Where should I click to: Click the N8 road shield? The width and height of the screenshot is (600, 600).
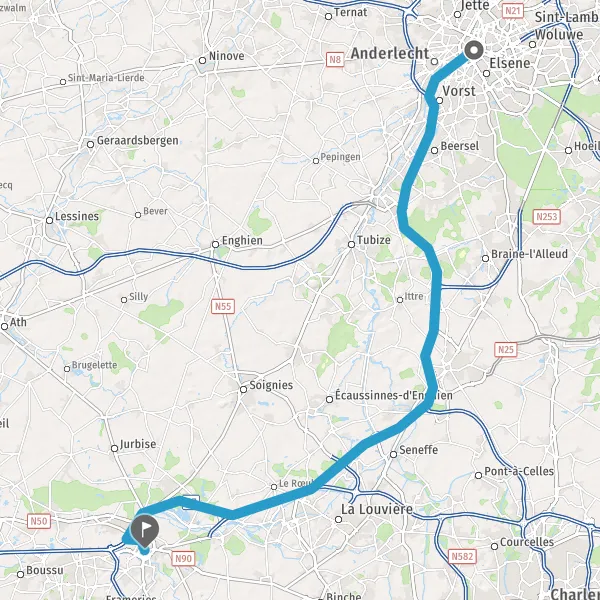point(335,60)
